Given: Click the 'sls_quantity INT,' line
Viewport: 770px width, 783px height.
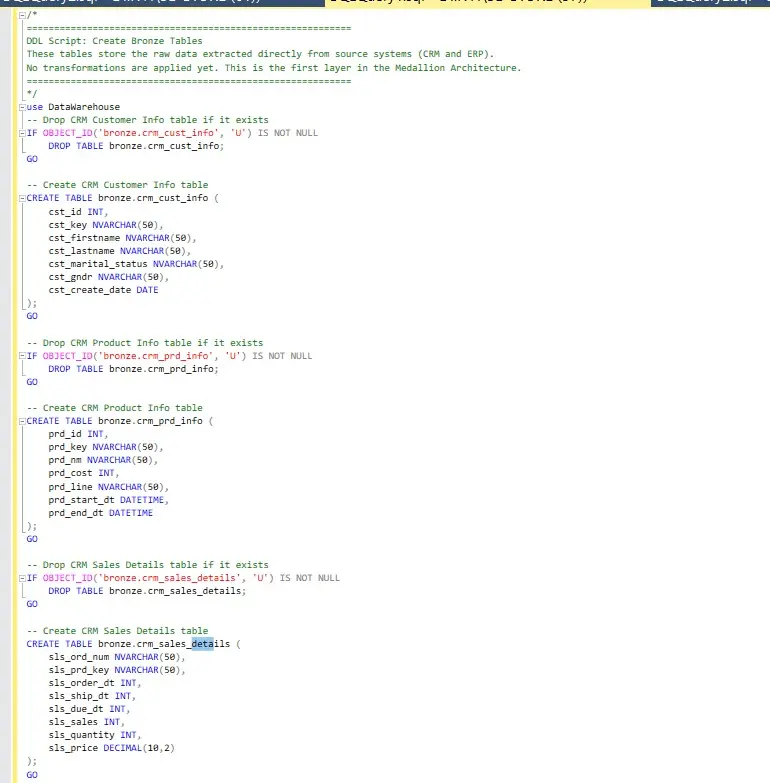Looking at the screenshot, I should pyautogui.click(x=95, y=735).
